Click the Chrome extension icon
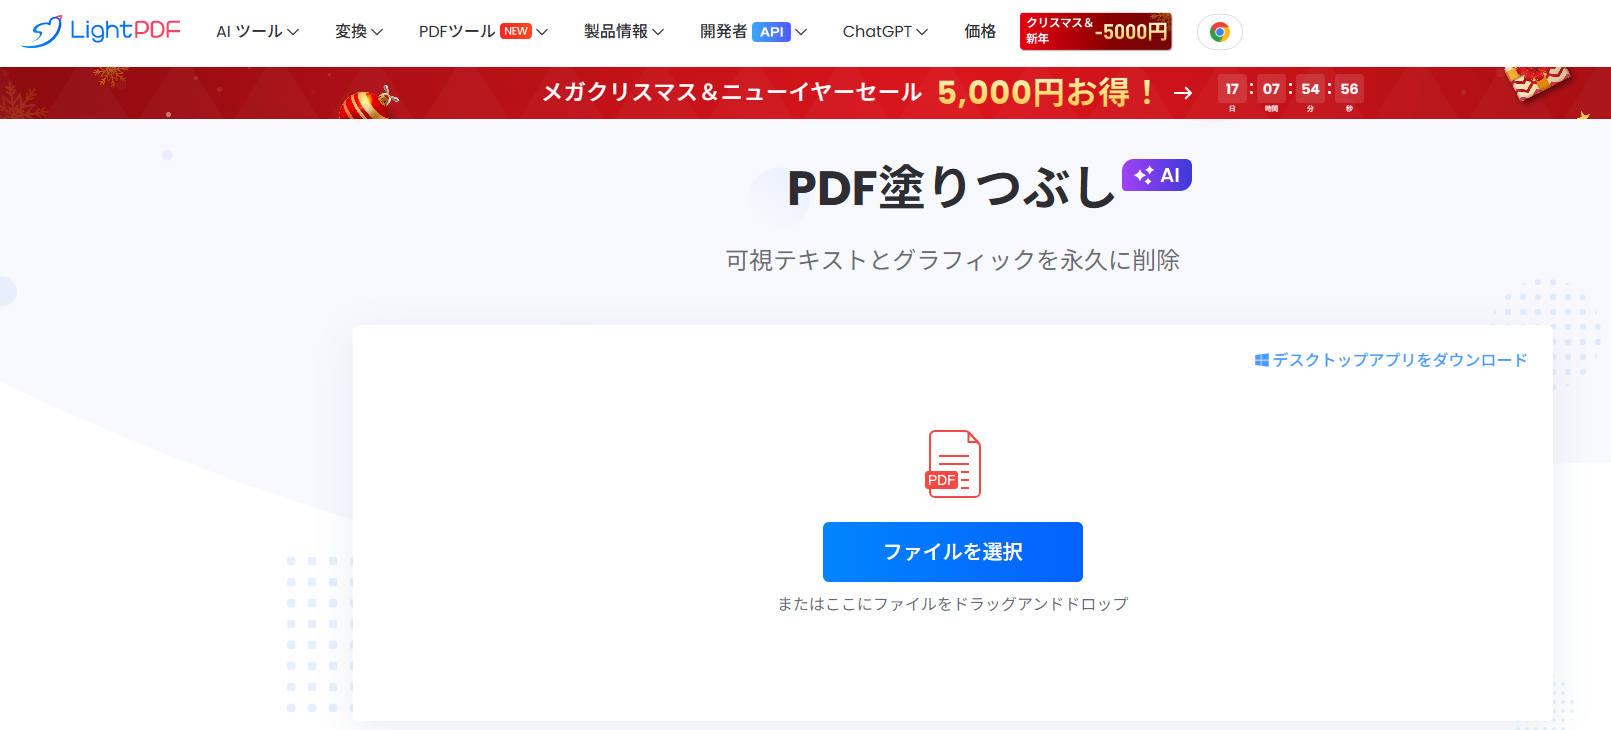Image resolution: width=1611 pixels, height=730 pixels. [1219, 32]
